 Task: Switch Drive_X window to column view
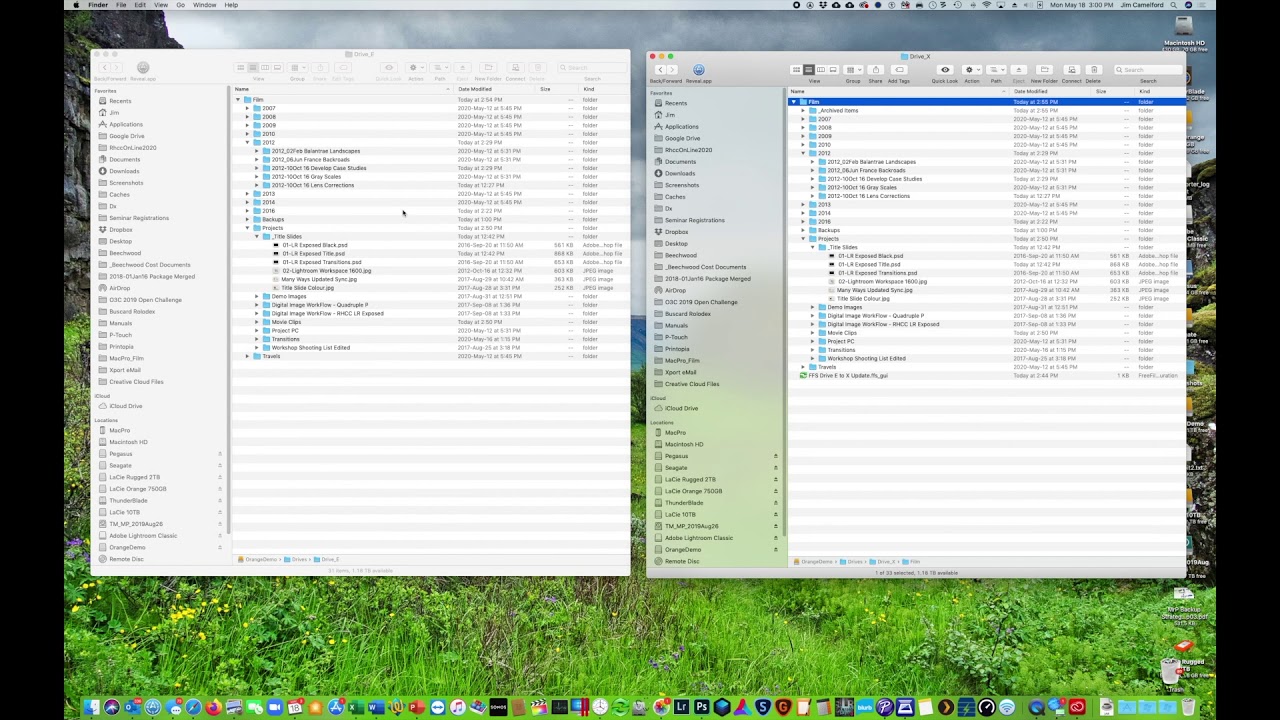point(821,70)
